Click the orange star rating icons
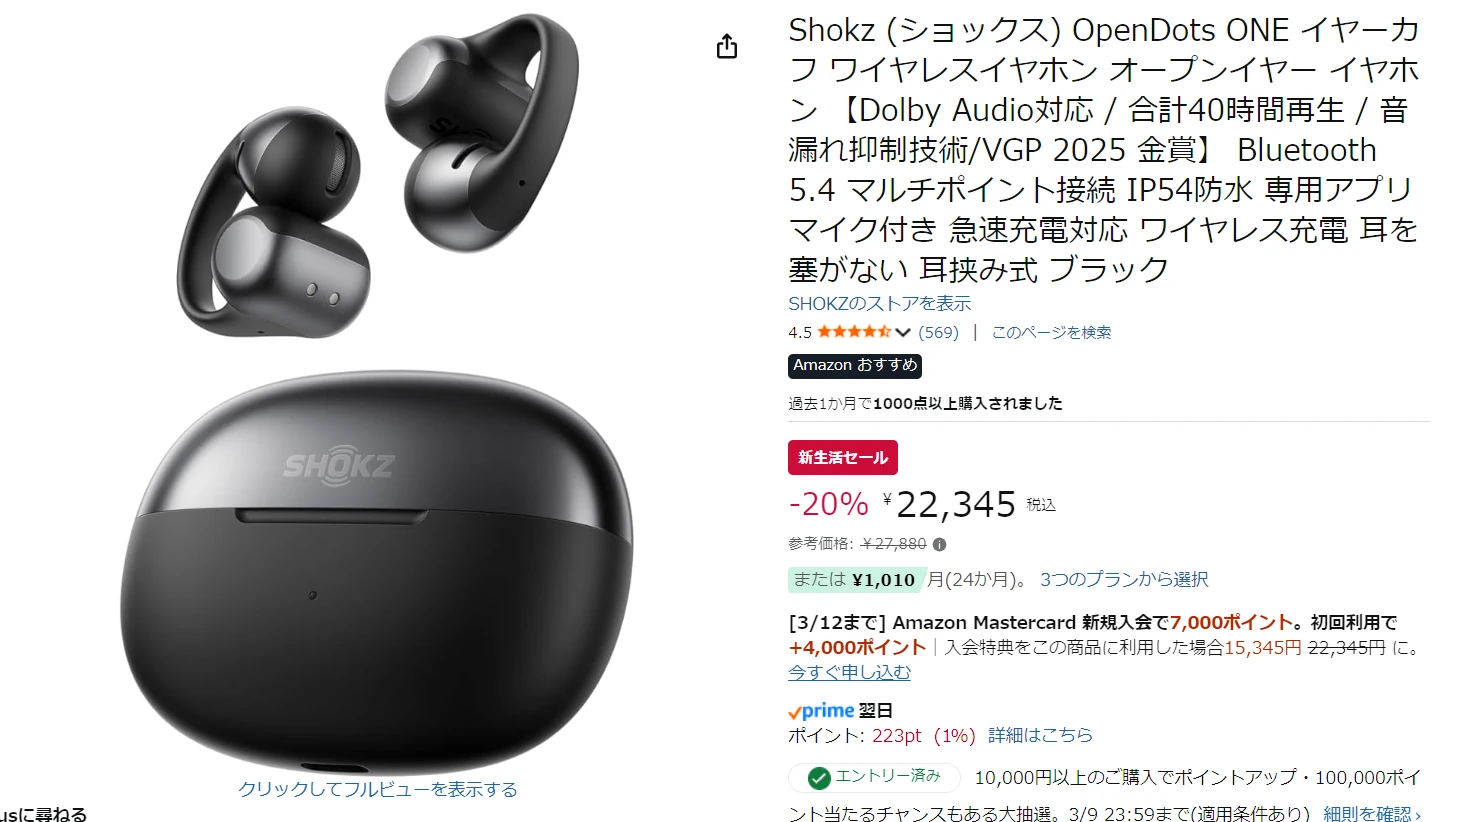Image resolution: width=1458 pixels, height=822 pixels. (x=854, y=332)
